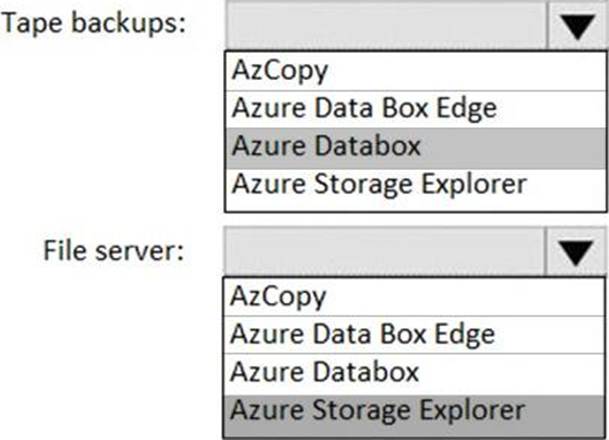Screen dimensions: 609x440
Task: Select Azure Databox for File server
Action: [x=414, y=374]
